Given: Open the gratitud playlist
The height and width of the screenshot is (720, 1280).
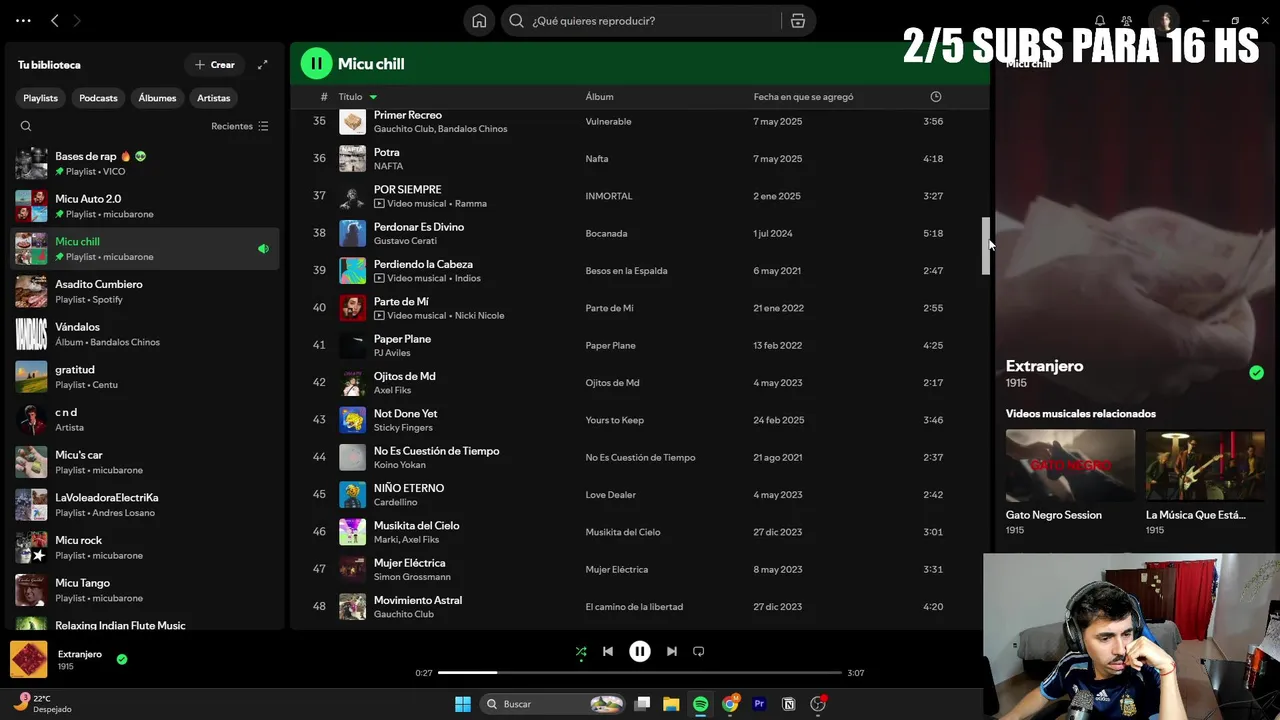Looking at the screenshot, I should (x=146, y=377).
